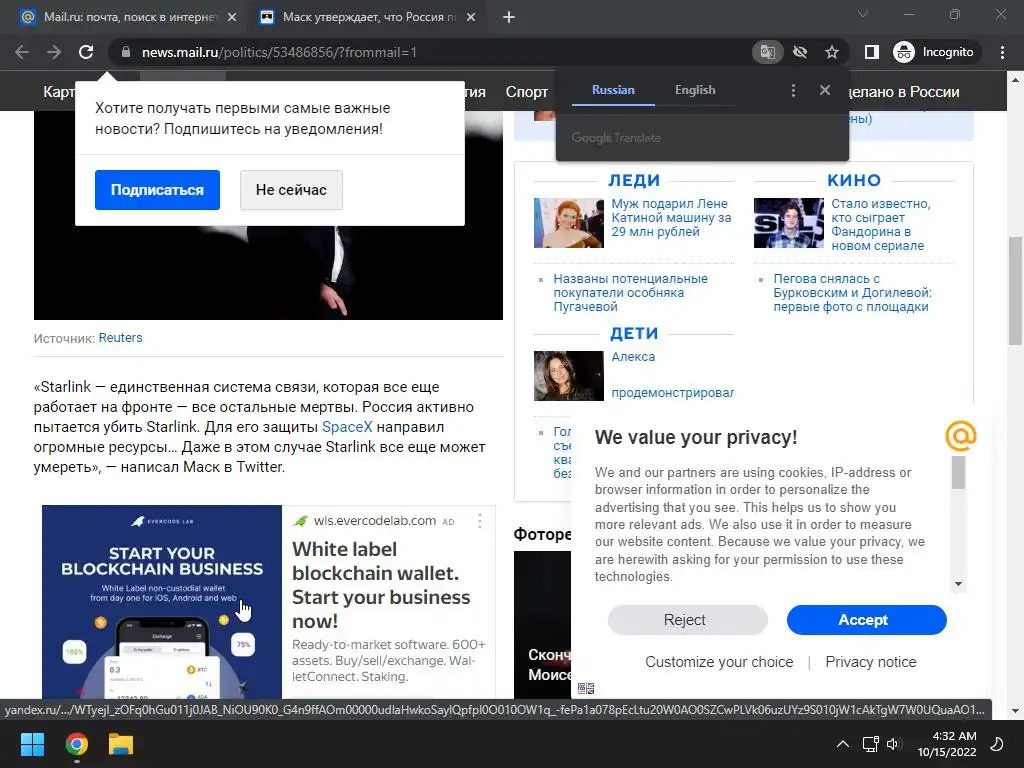Click the third-party cookies blocked eye icon

pos(800,52)
